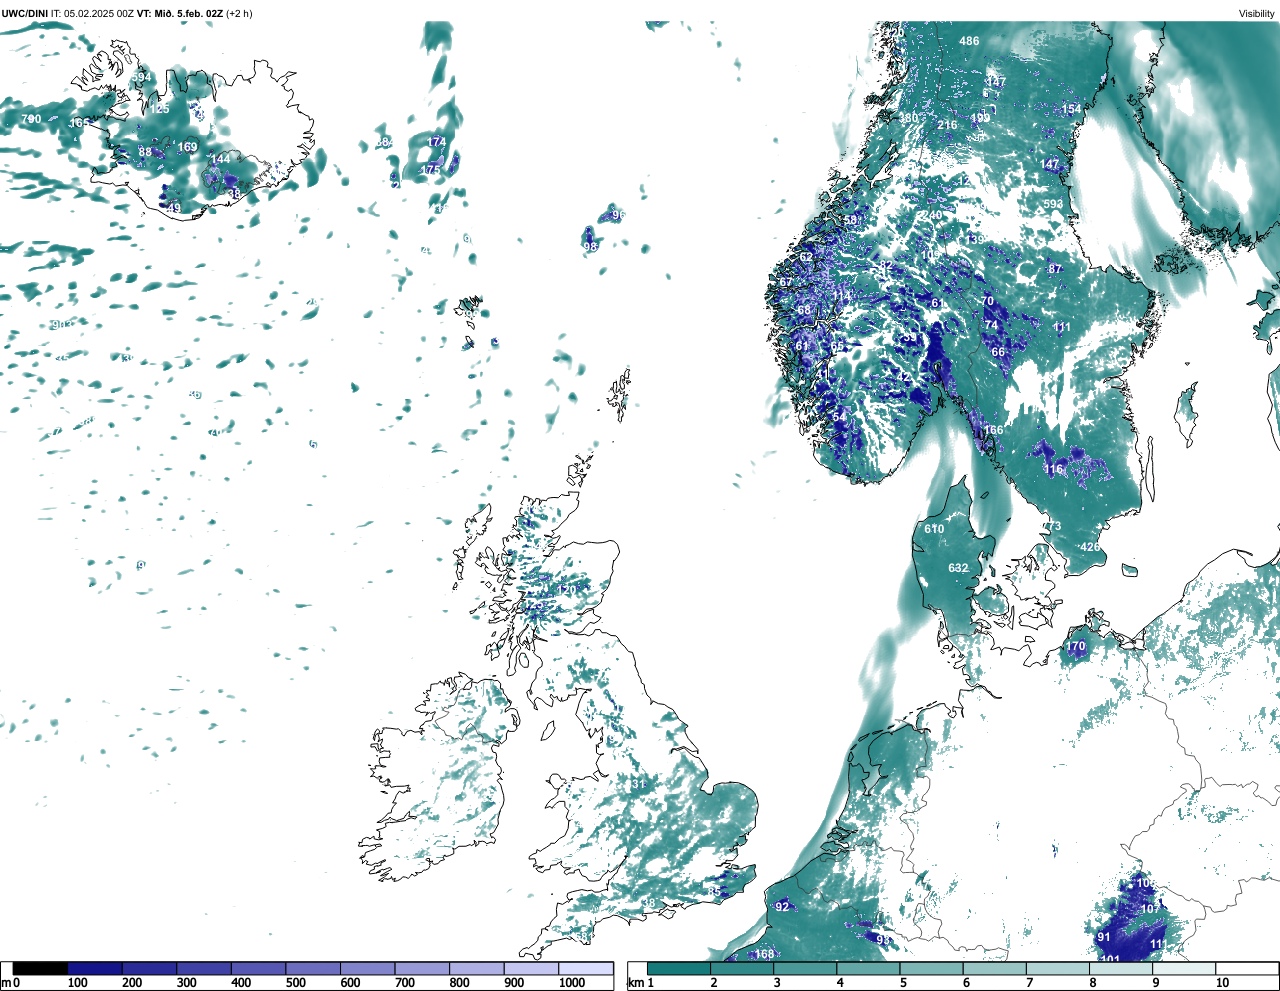Click the '05.02.2025 00Z' initial time text
Screen dimensions: 1280x991
click(x=99, y=14)
